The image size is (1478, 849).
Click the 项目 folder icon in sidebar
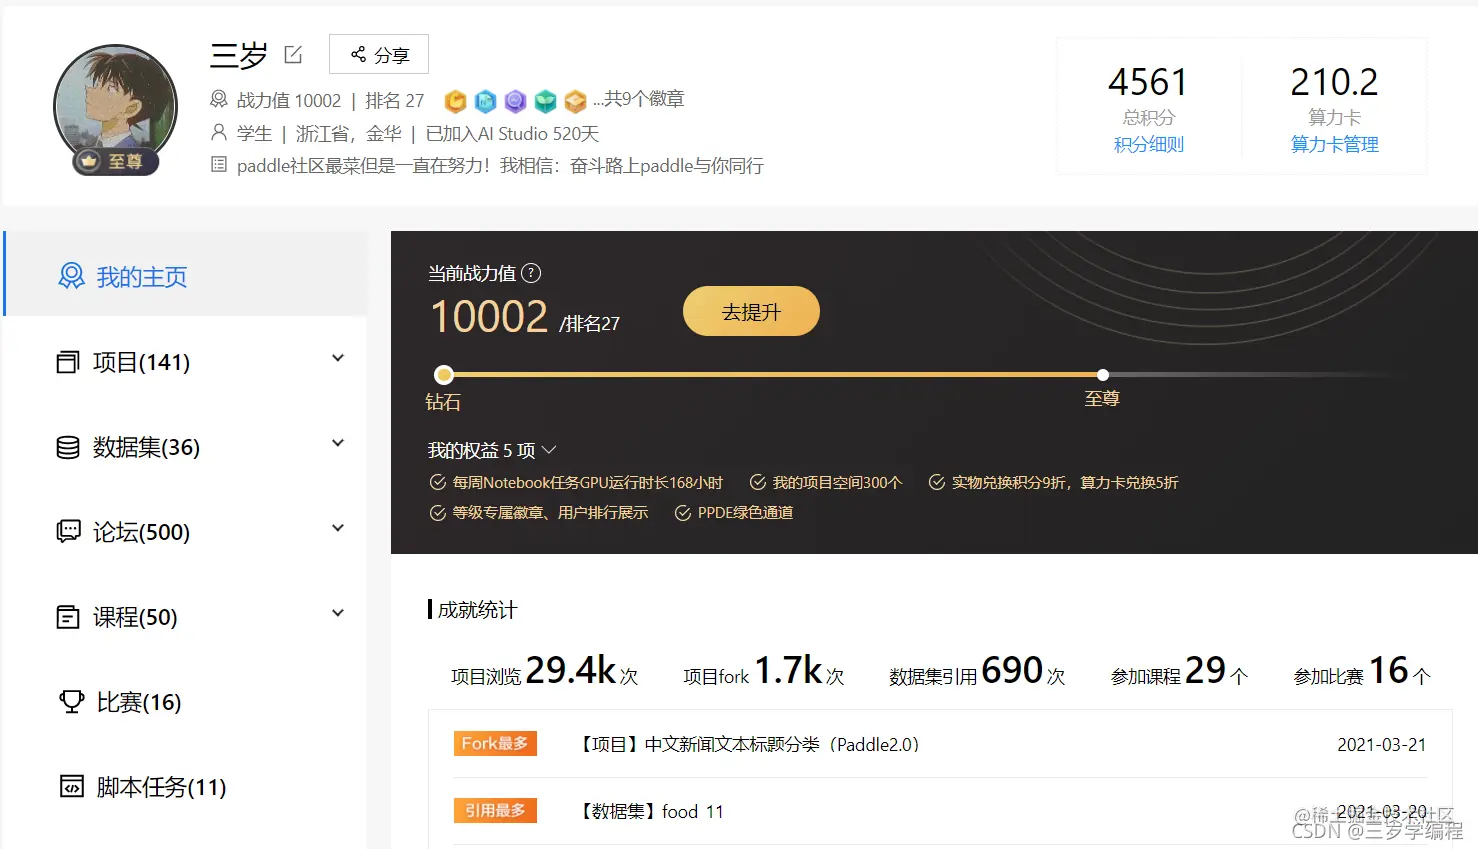tap(69, 362)
